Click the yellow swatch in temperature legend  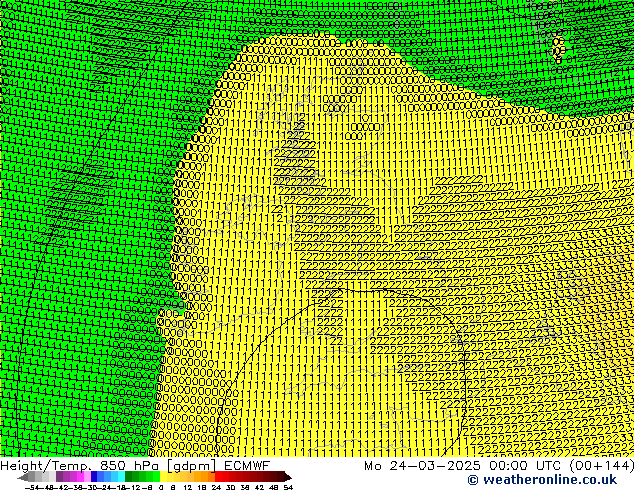[164, 477]
